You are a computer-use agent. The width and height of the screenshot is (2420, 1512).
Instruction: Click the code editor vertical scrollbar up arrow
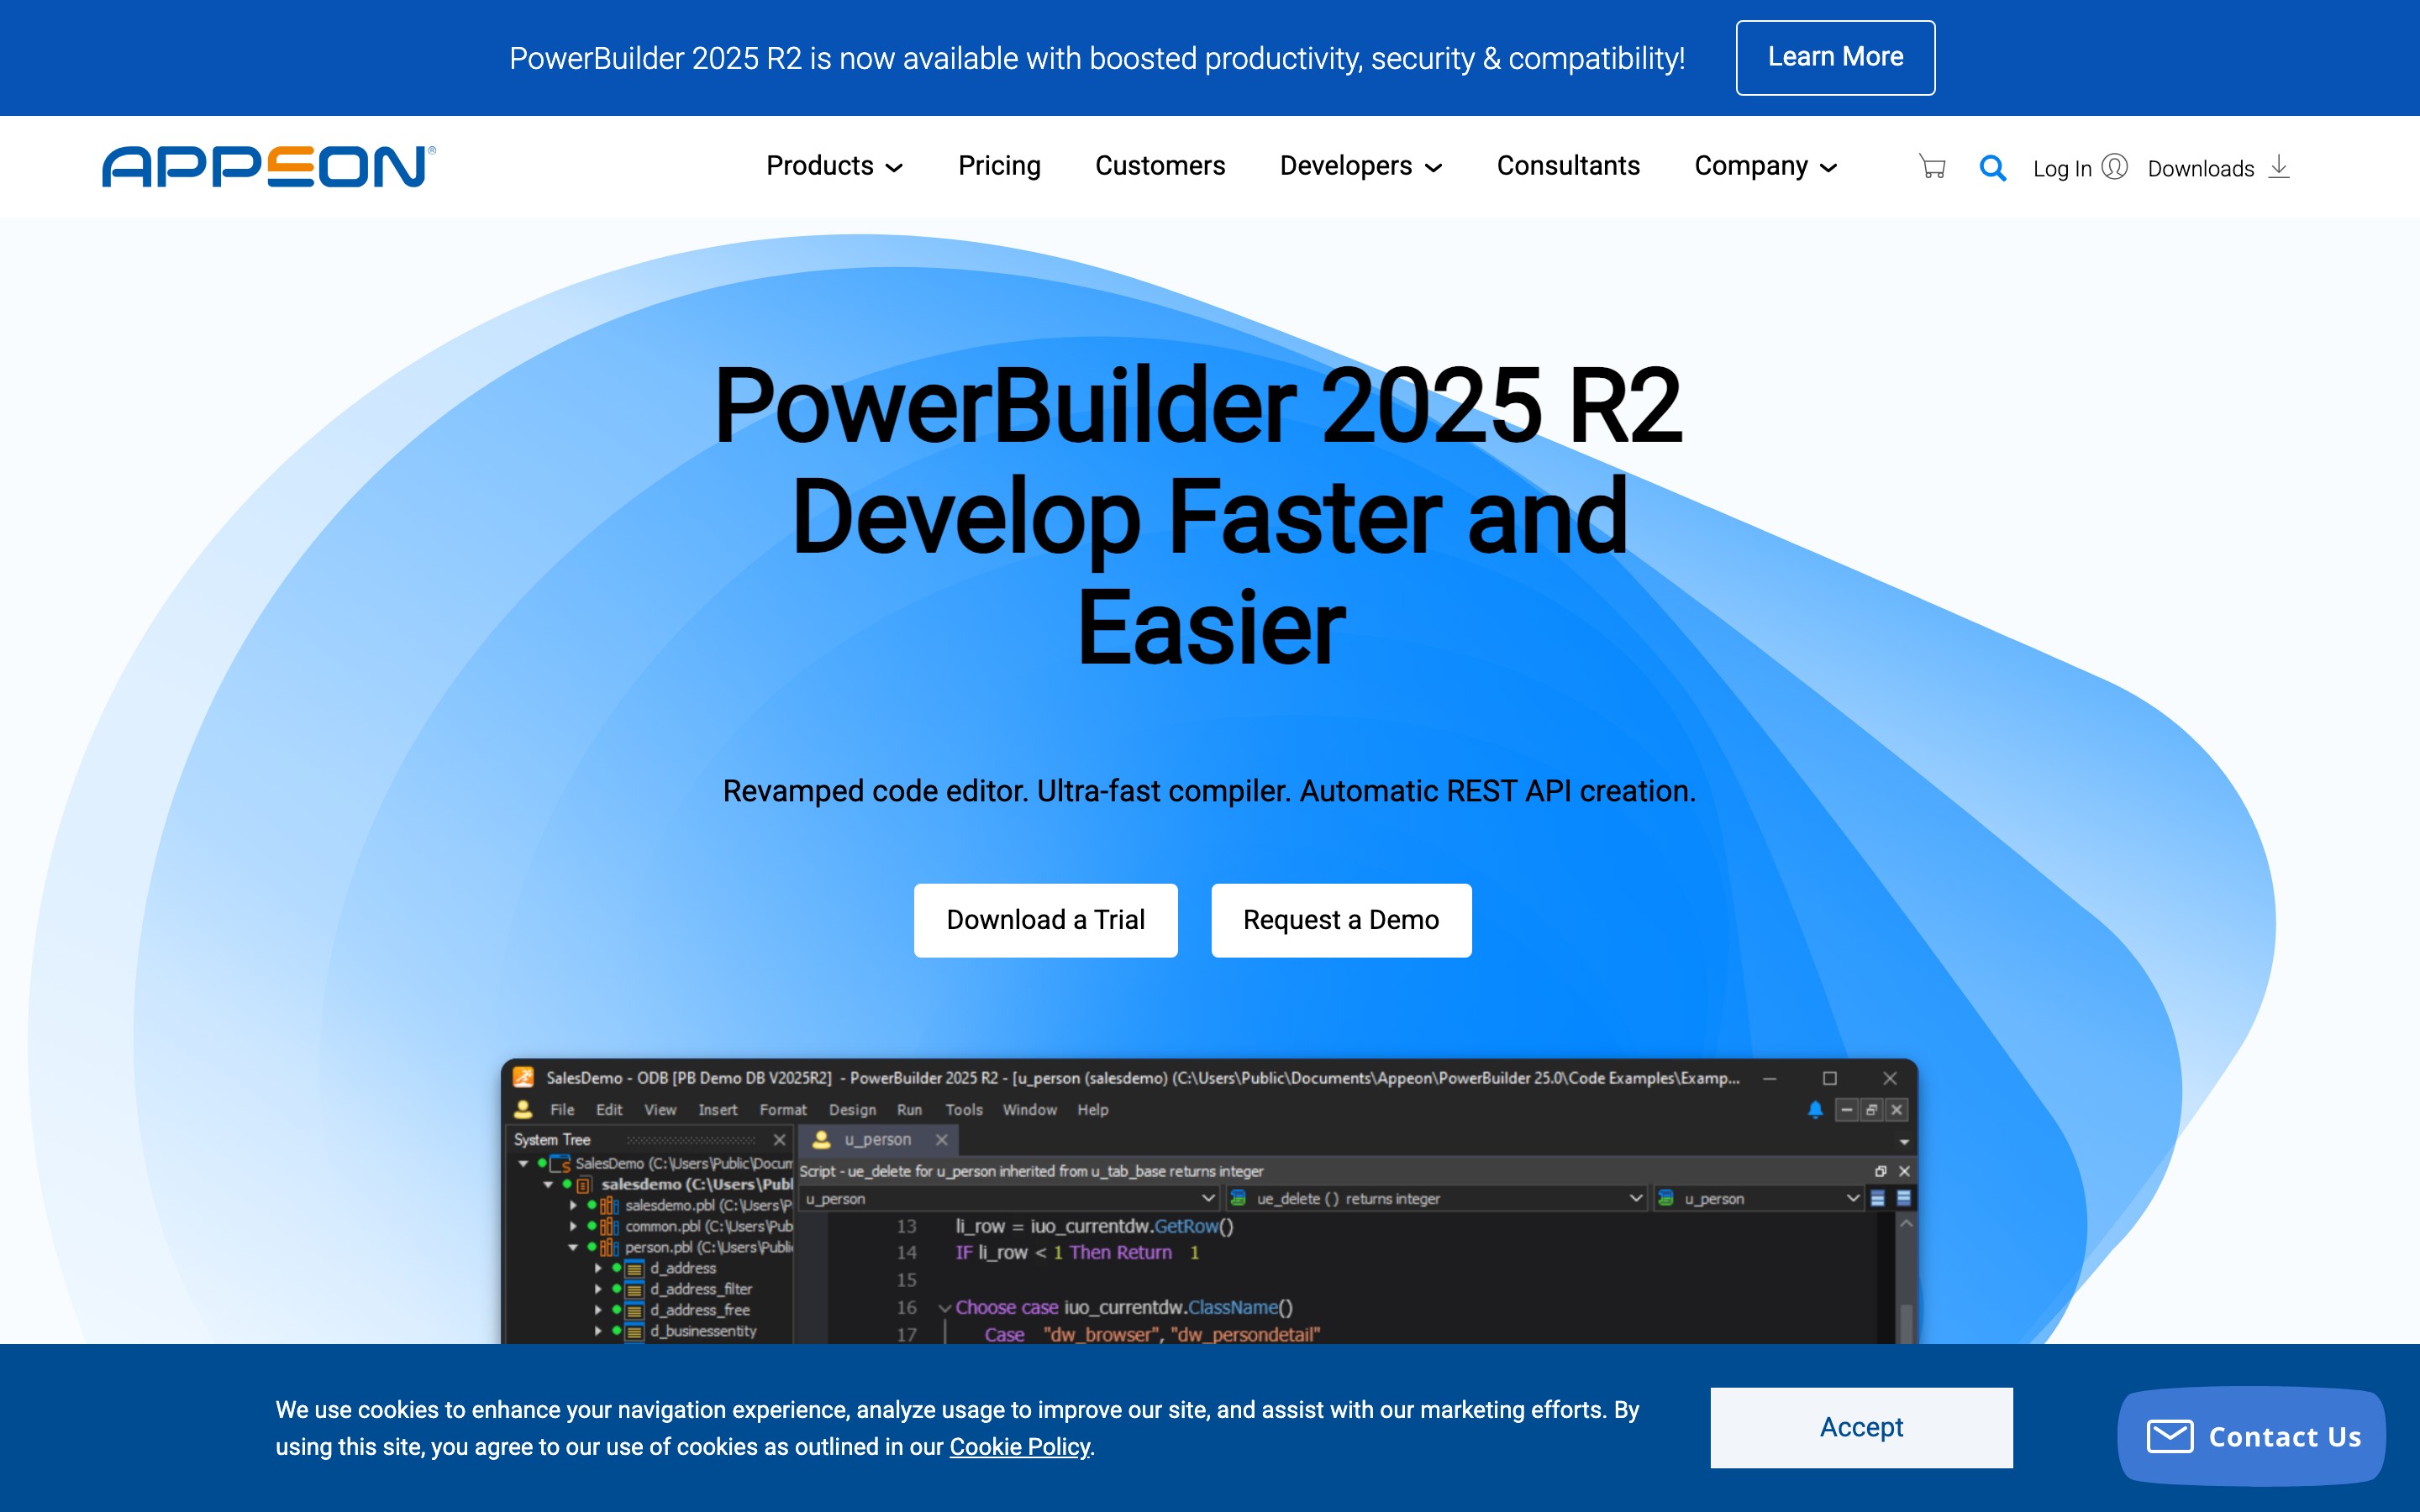[1906, 1224]
